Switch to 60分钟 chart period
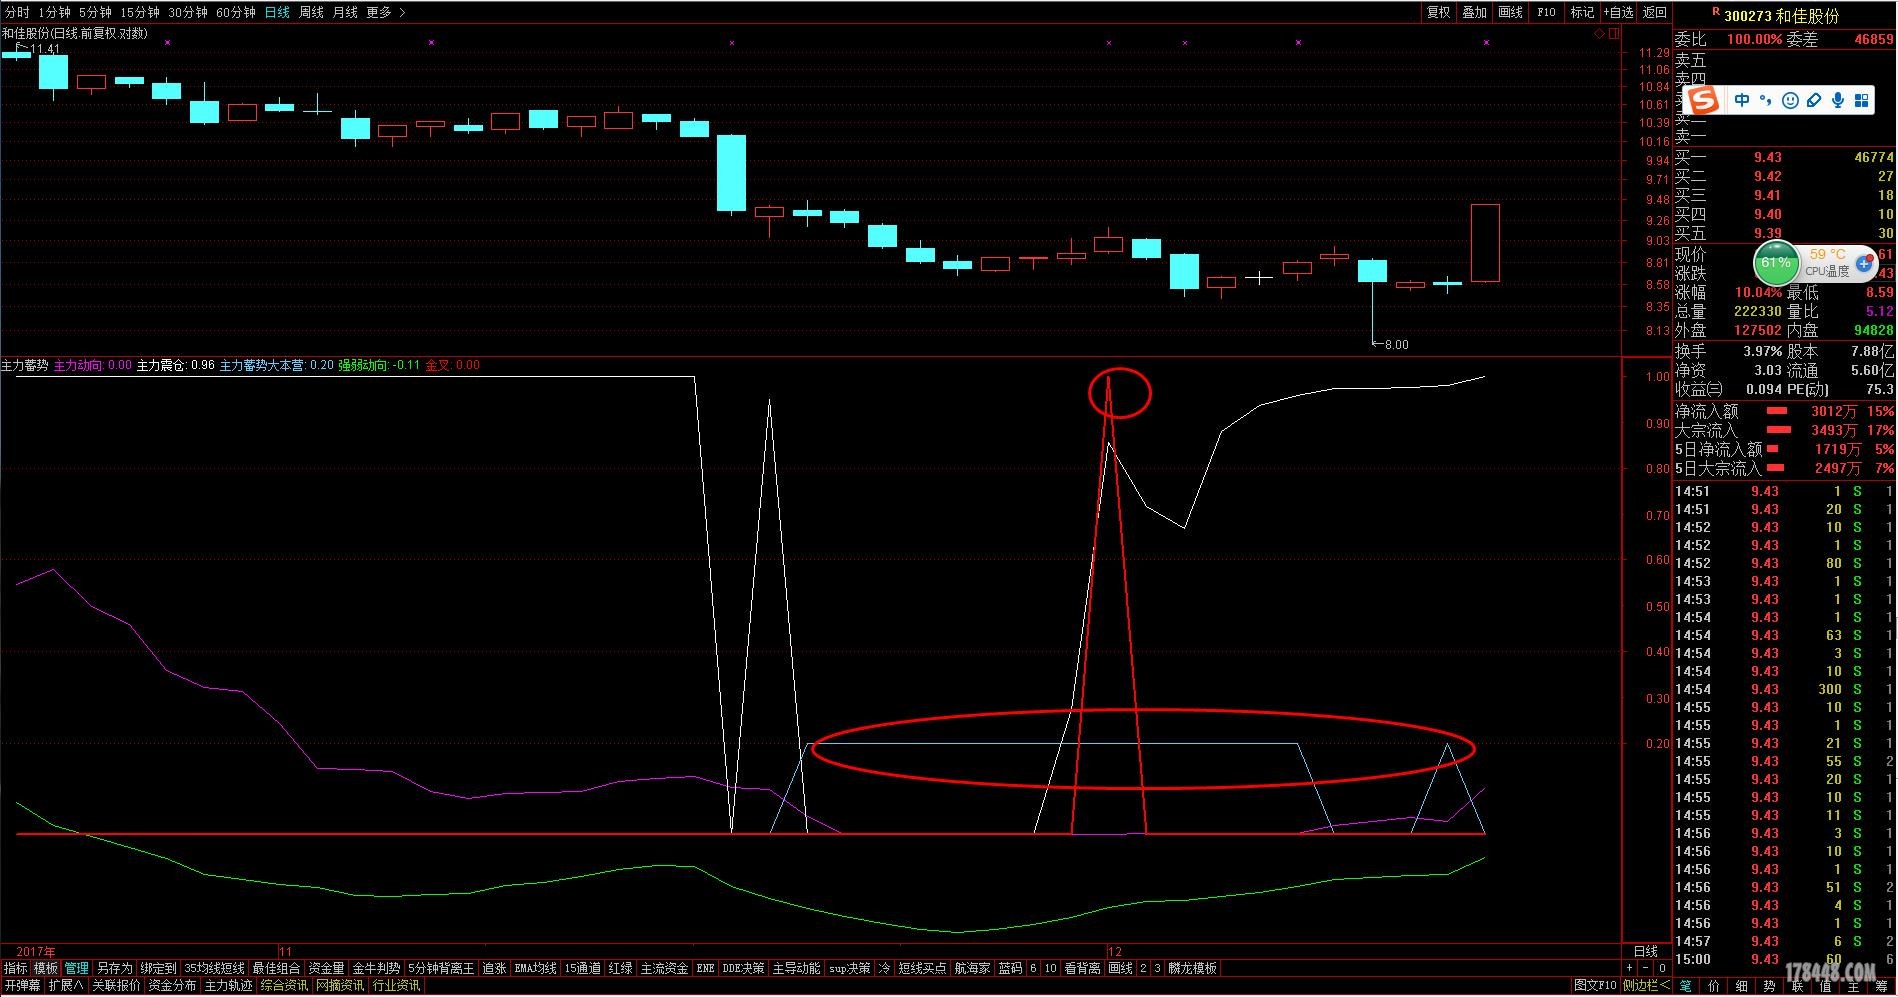 click(236, 12)
